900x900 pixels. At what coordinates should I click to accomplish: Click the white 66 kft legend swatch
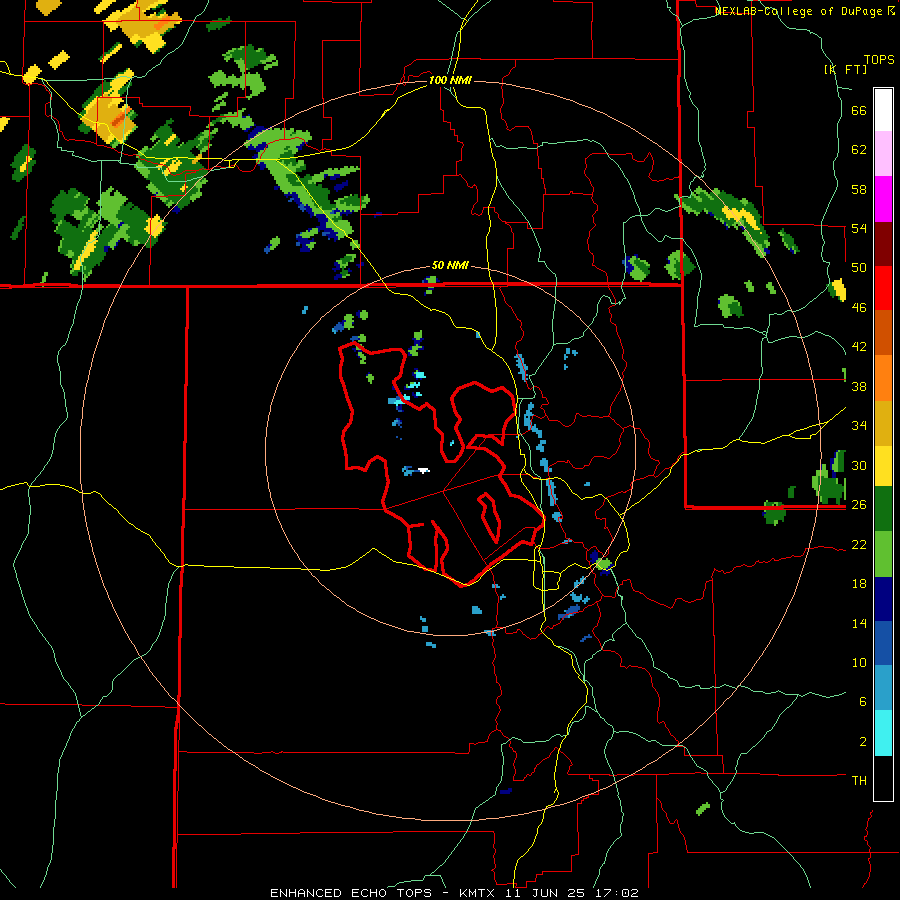(883, 110)
